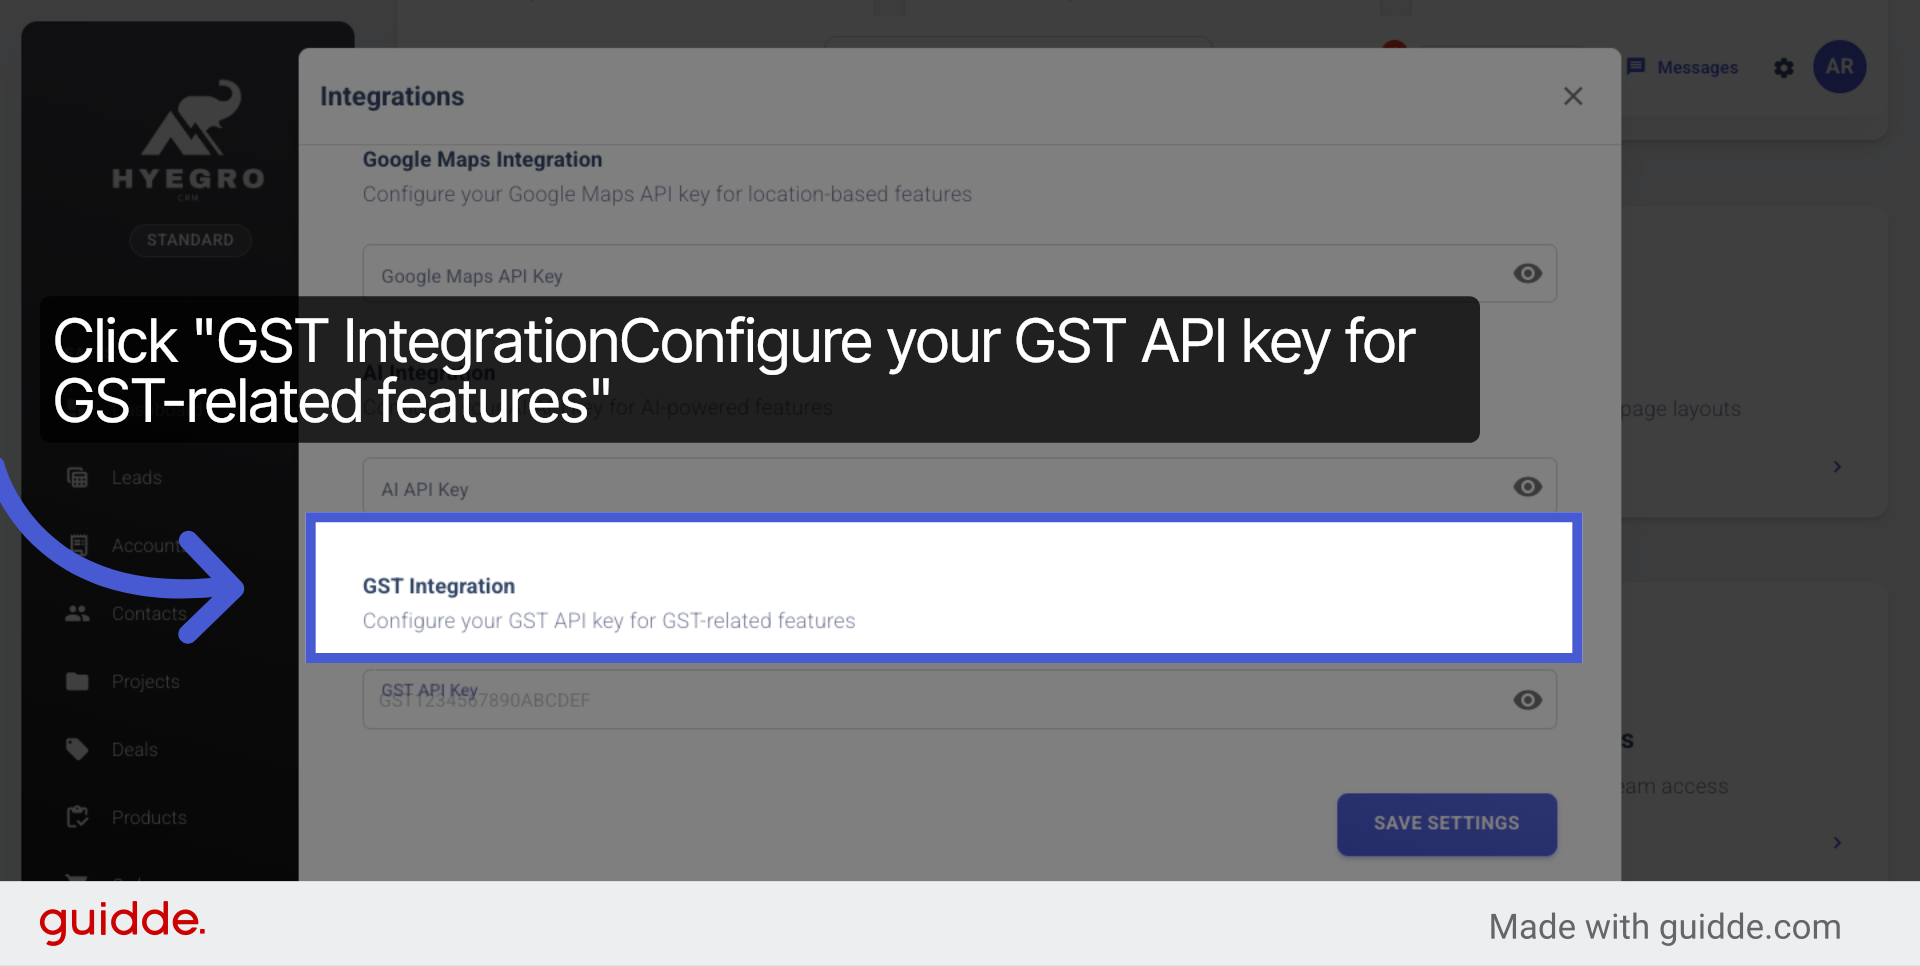Click inside the GST API Key input field
The height and width of the screenshot is (966, 1920).
(900, 700)
